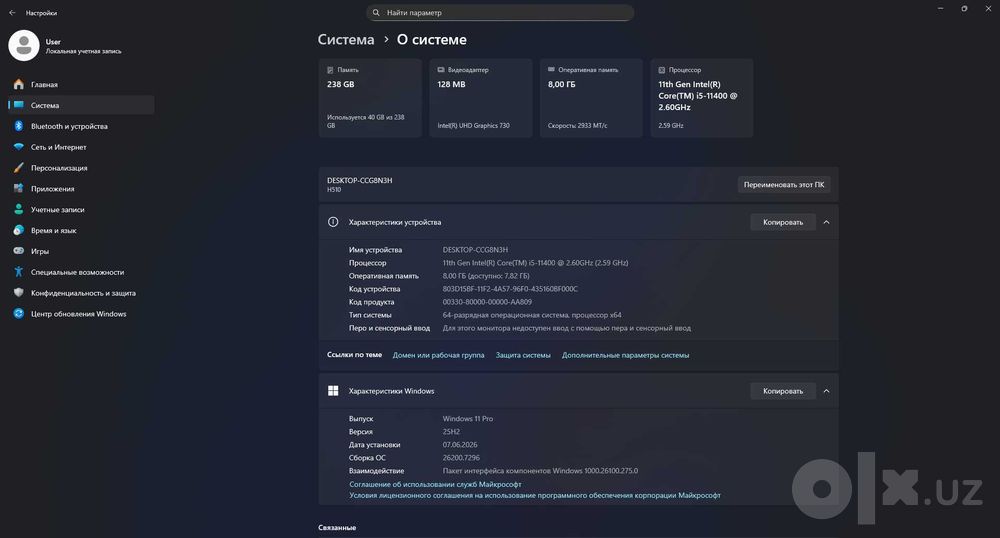
Task: Copy device specifications with Копировать
Action: 783,222
